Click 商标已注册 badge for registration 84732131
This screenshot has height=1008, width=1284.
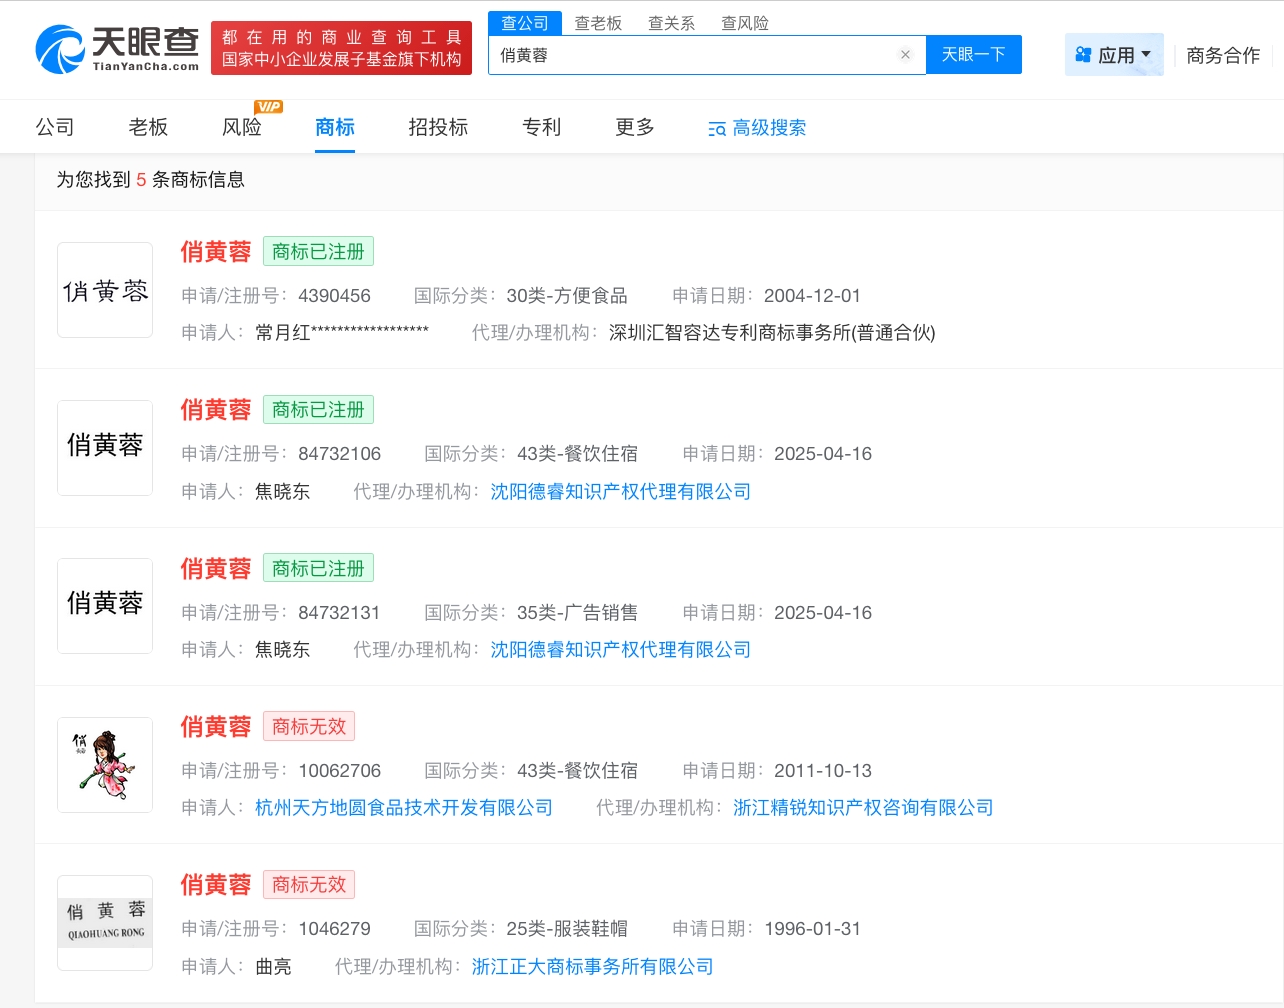[318, 568]
